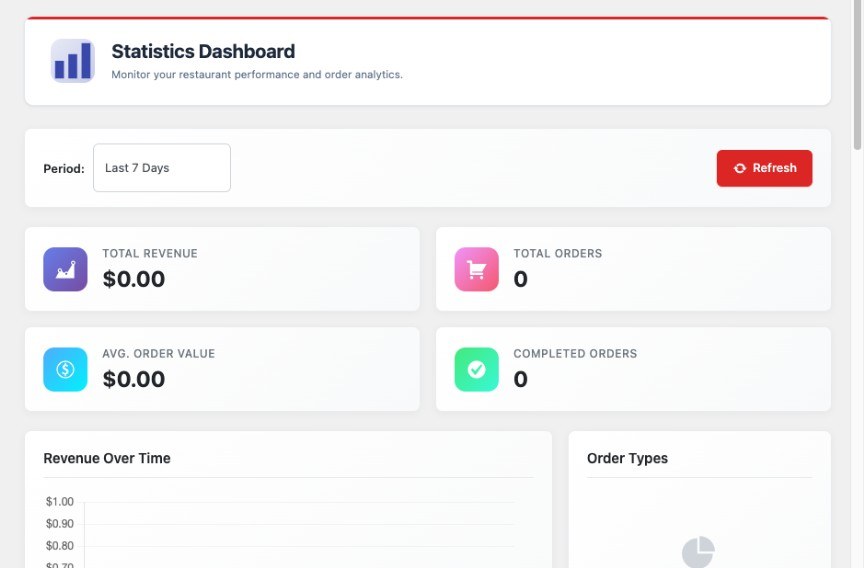This screenshot has height=568, width=864.
Task: Click the Completed Orders checkmark icon
Action: click(477, 370)
